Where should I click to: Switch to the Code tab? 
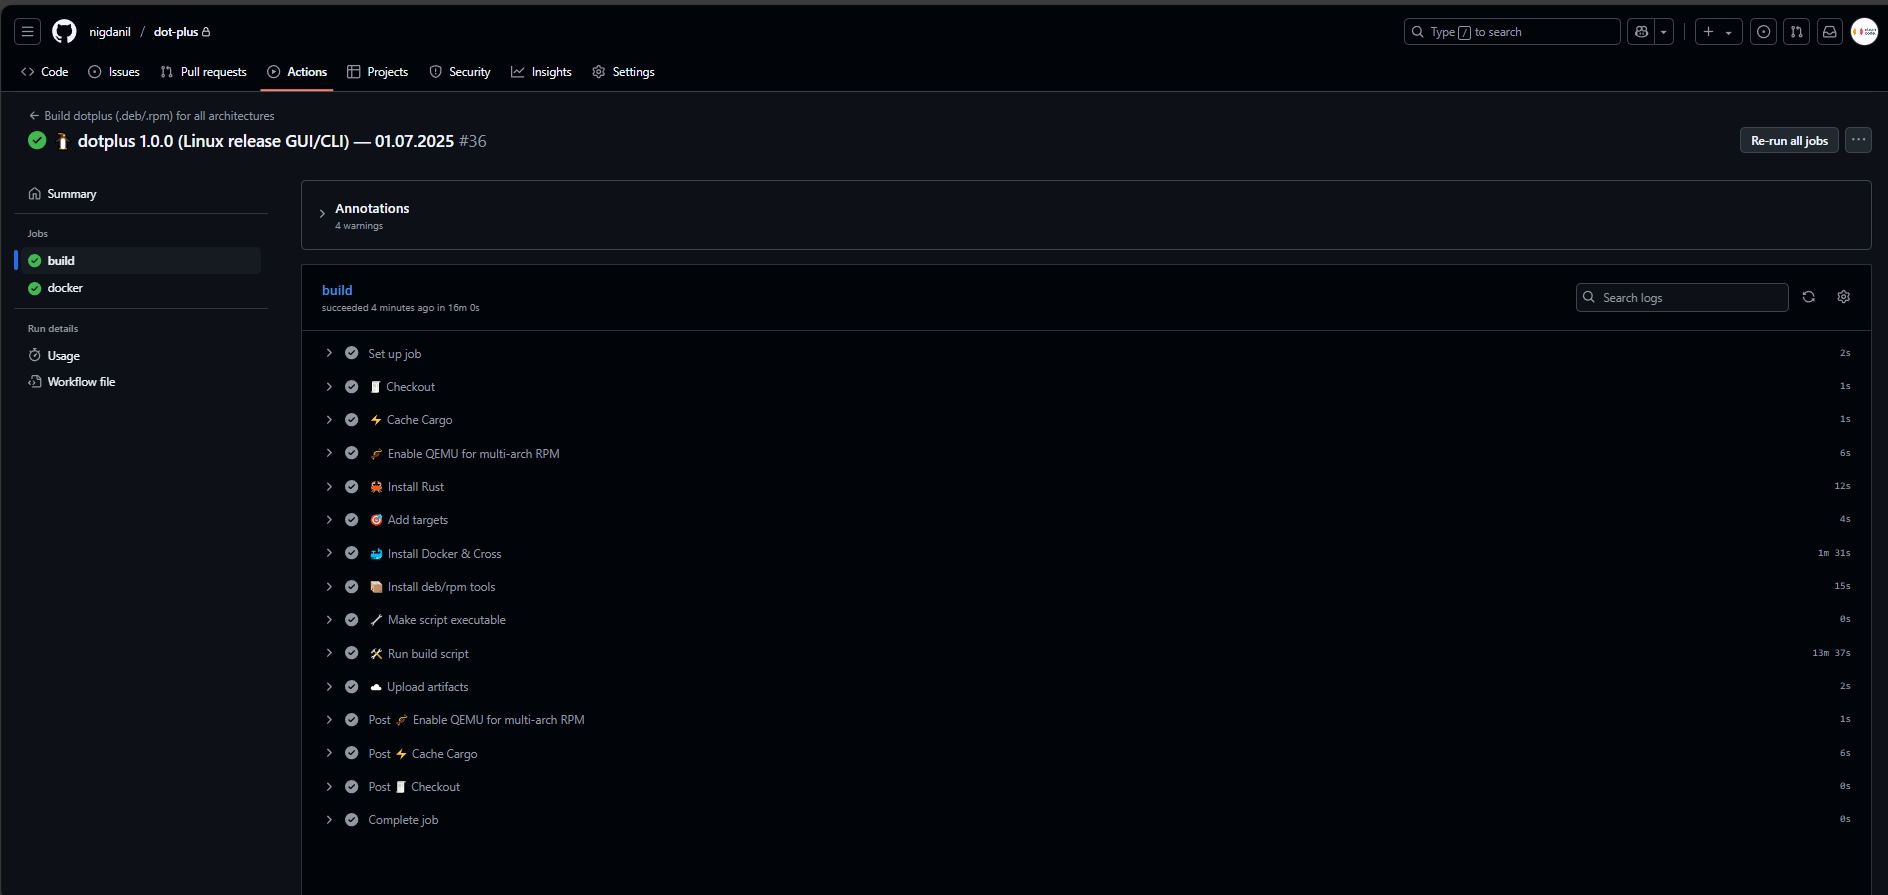[x=45, y=72]
